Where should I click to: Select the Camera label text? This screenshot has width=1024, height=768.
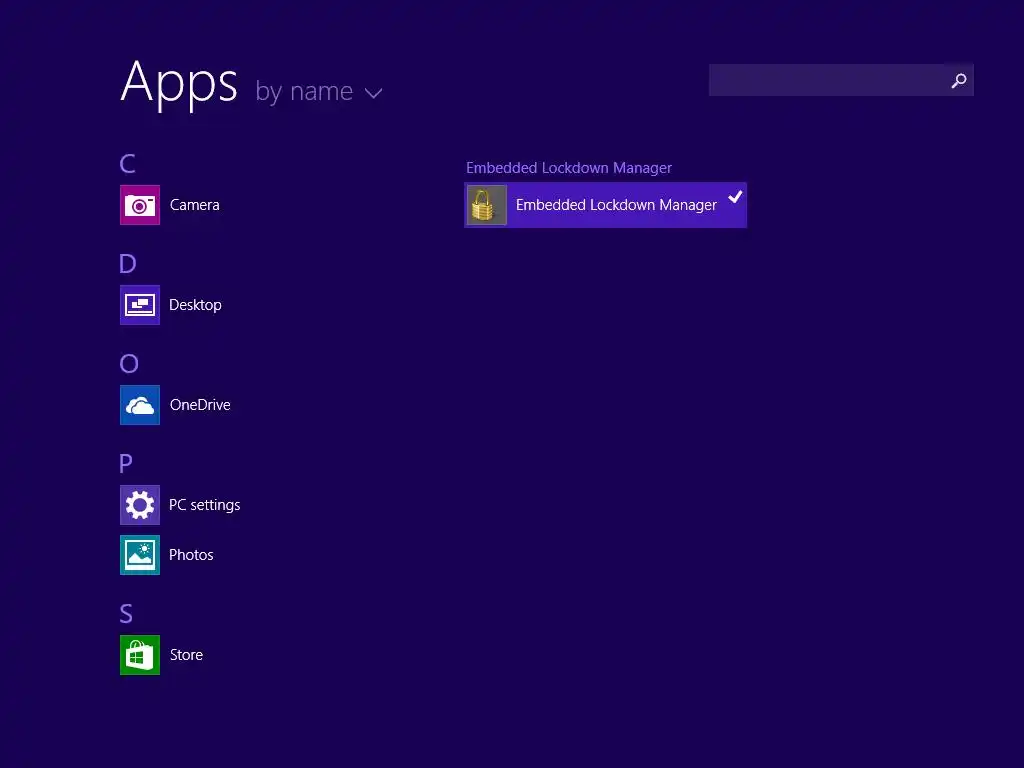tap(195, 205)
